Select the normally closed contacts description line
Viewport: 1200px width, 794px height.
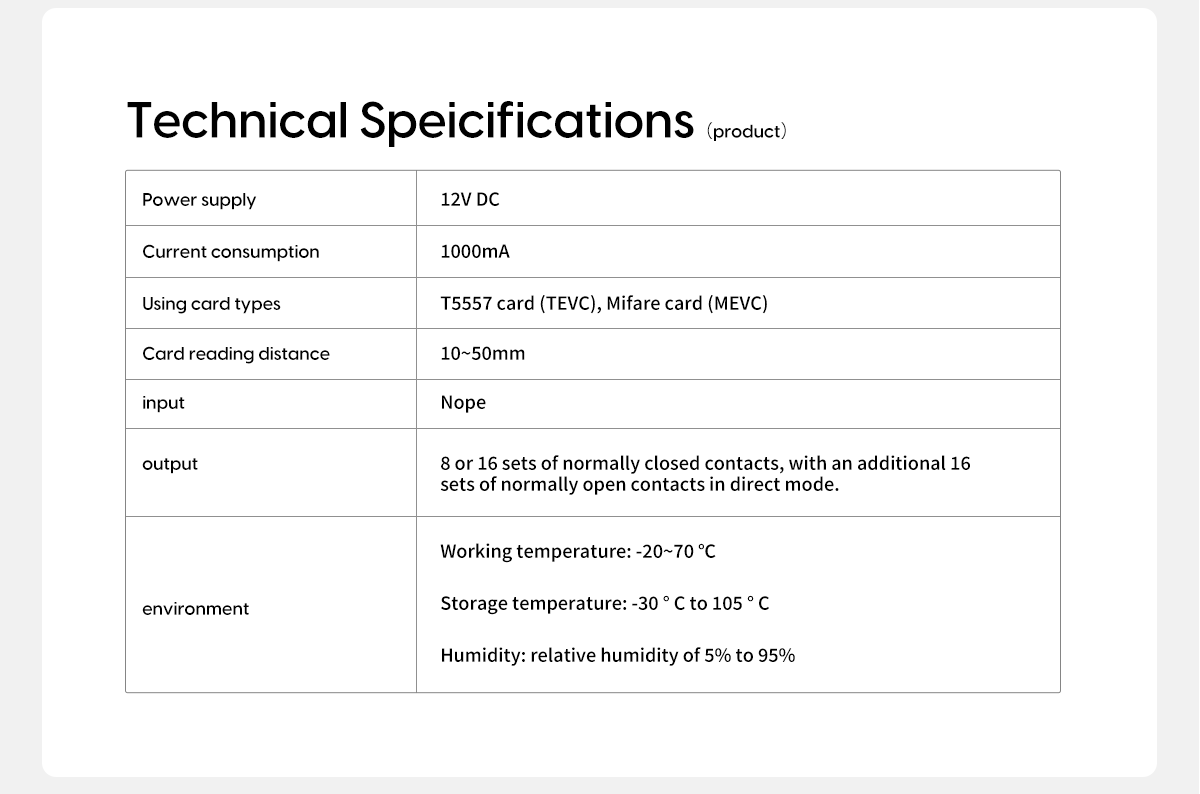705,463
